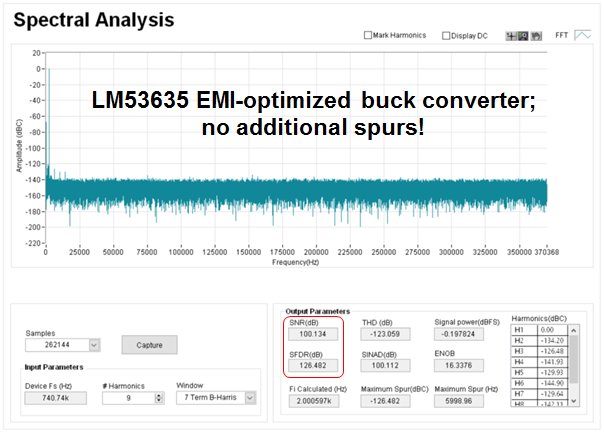Open the Samples dropdown
The width and height of the screenshot is (604, 433).
click(94, 345)
